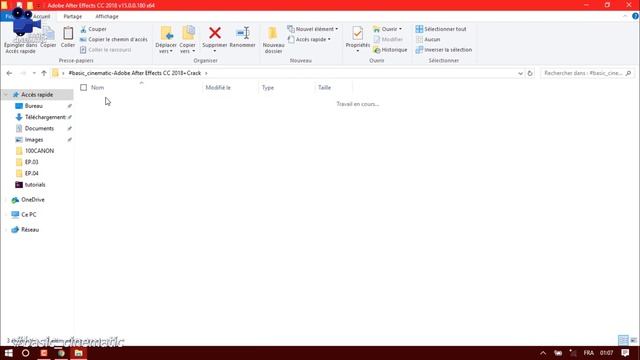The height and width of the screenshot is (360, 640).
Task: Show hidden system tray icons
Action: pyautogui.click(x=543, y=353)
